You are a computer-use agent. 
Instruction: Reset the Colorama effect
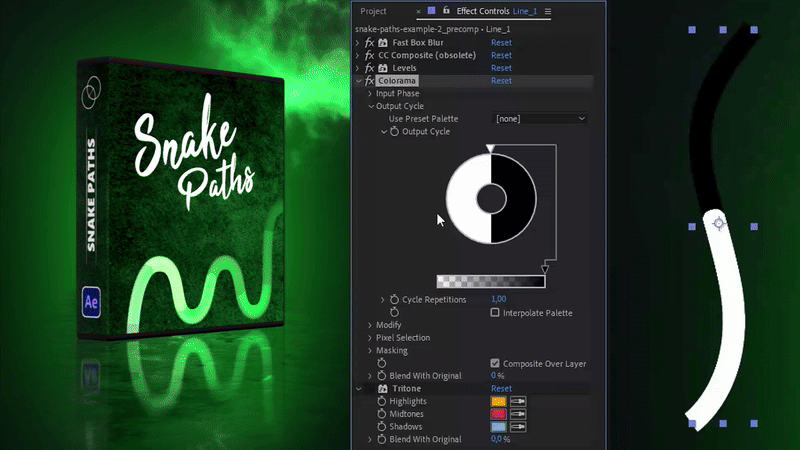click(x=501, y=81)
